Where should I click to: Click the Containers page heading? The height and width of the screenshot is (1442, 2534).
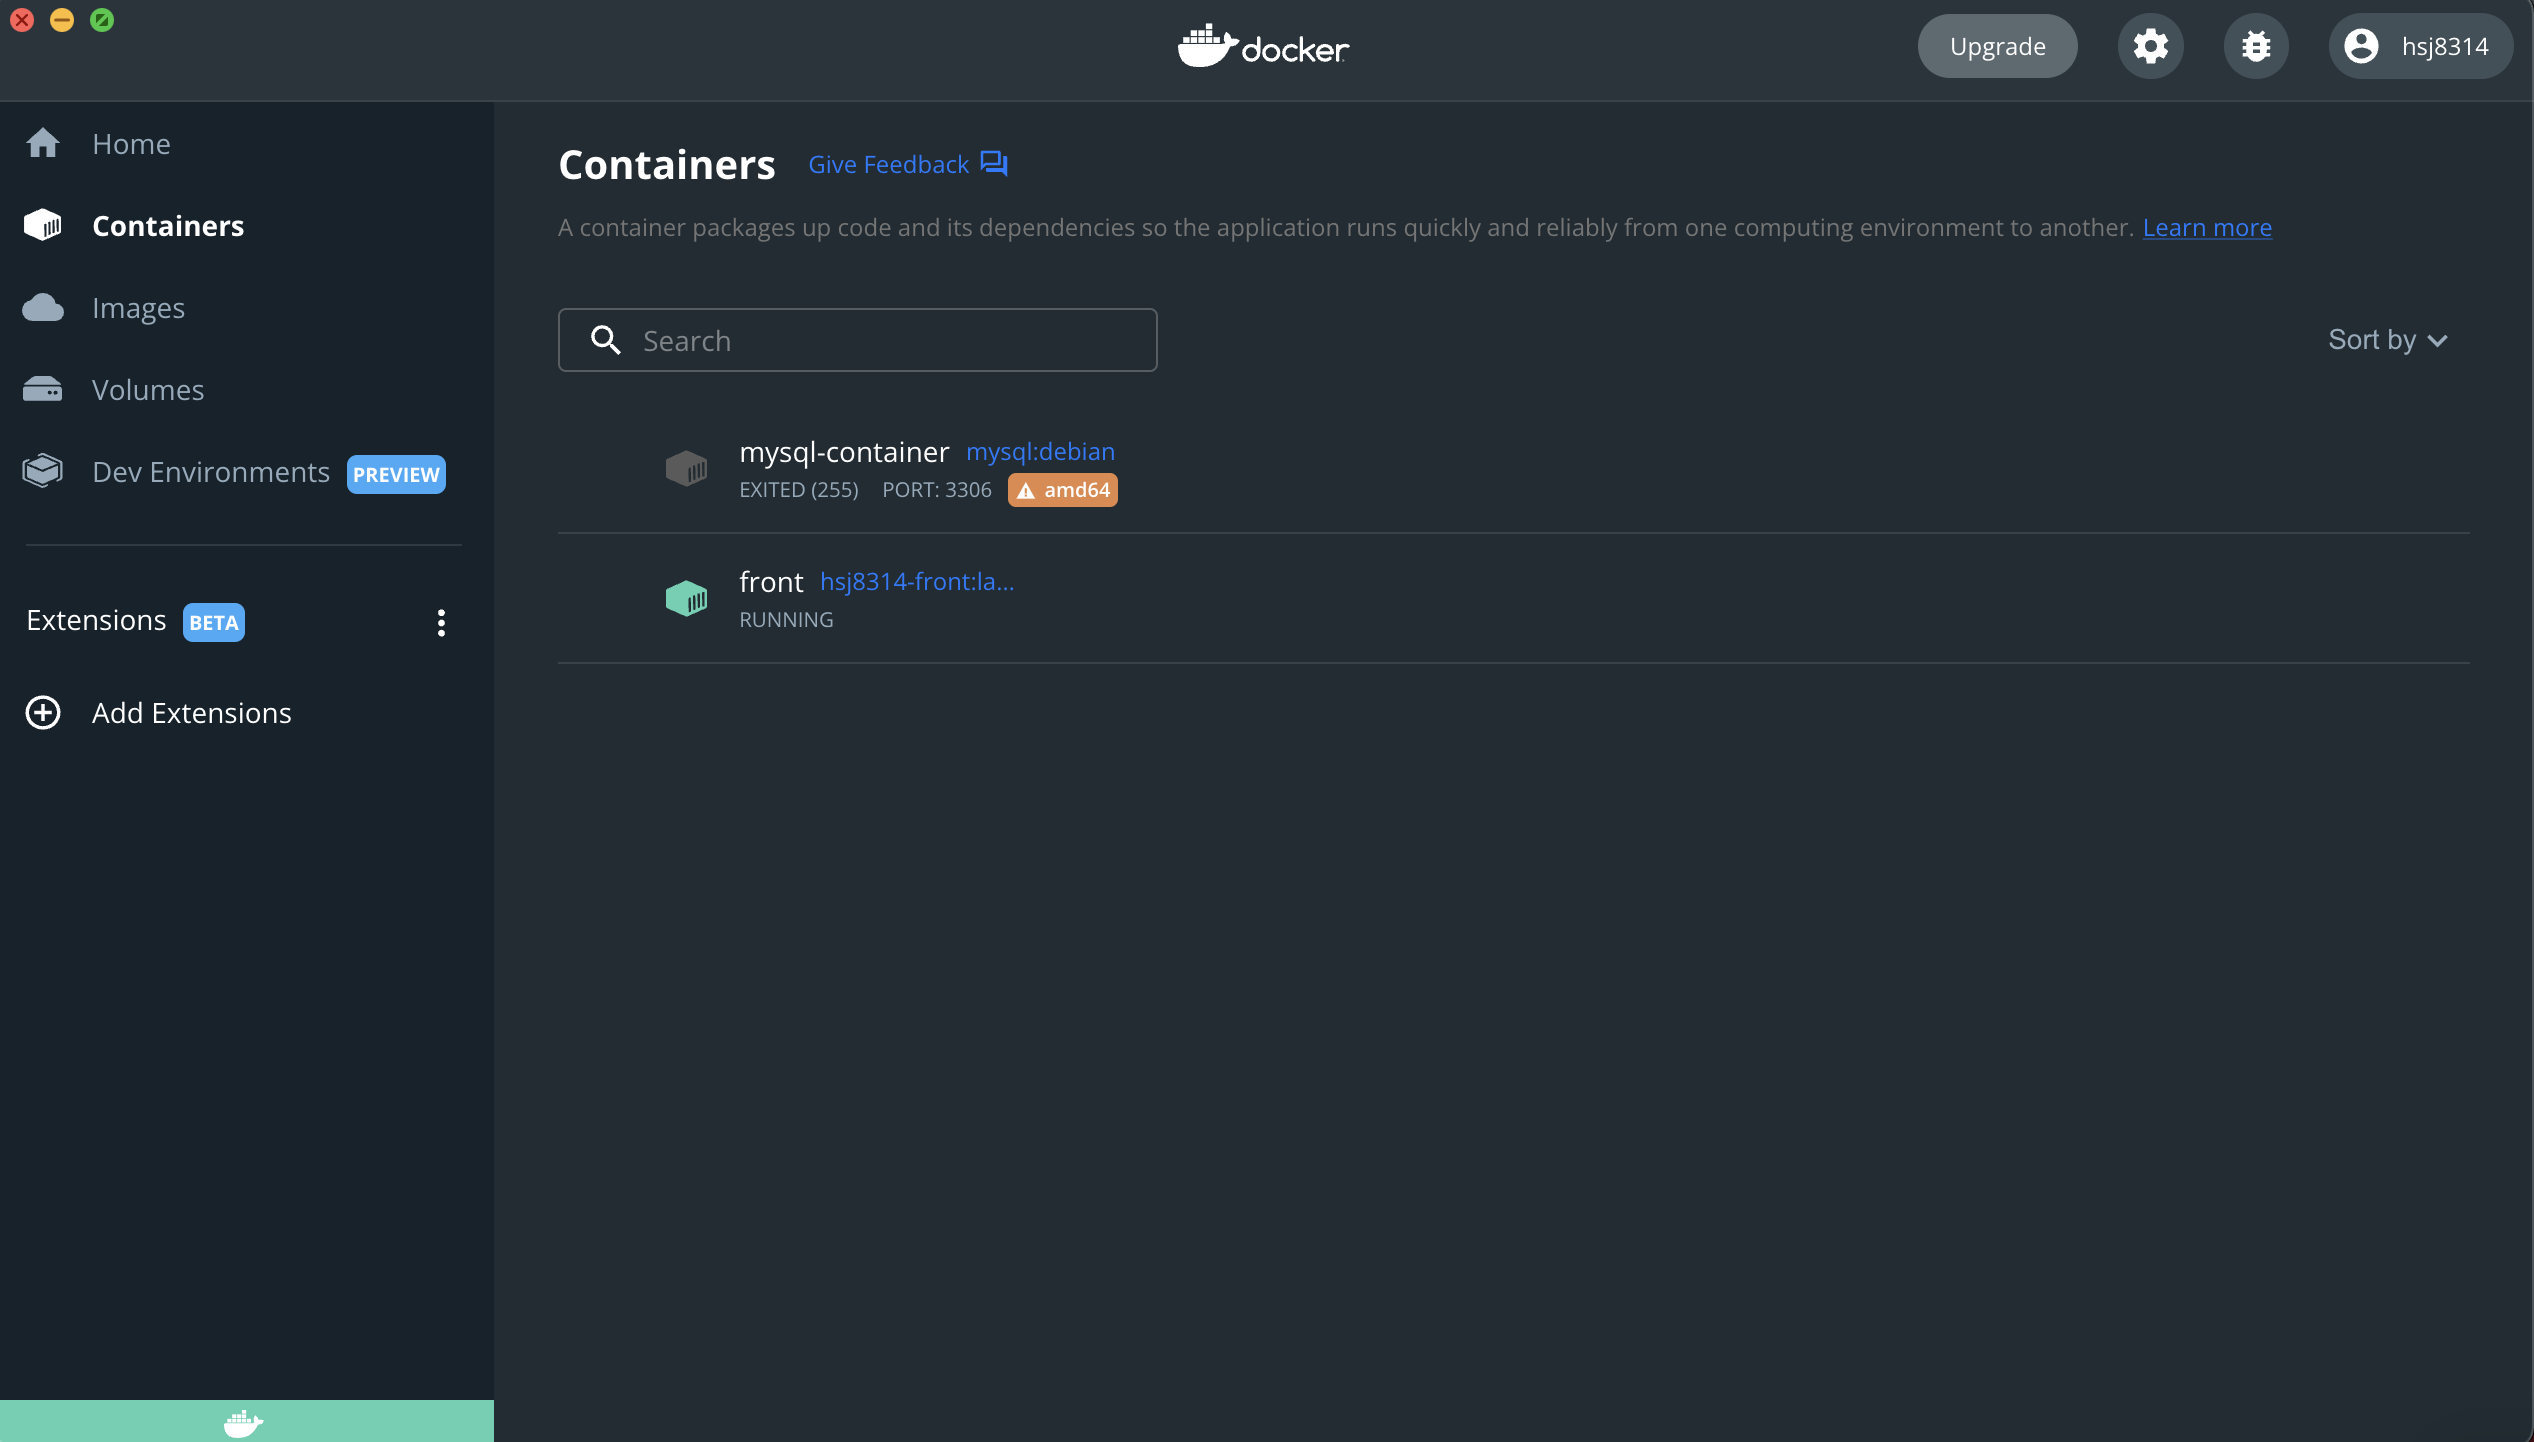(x=667, y=165)
